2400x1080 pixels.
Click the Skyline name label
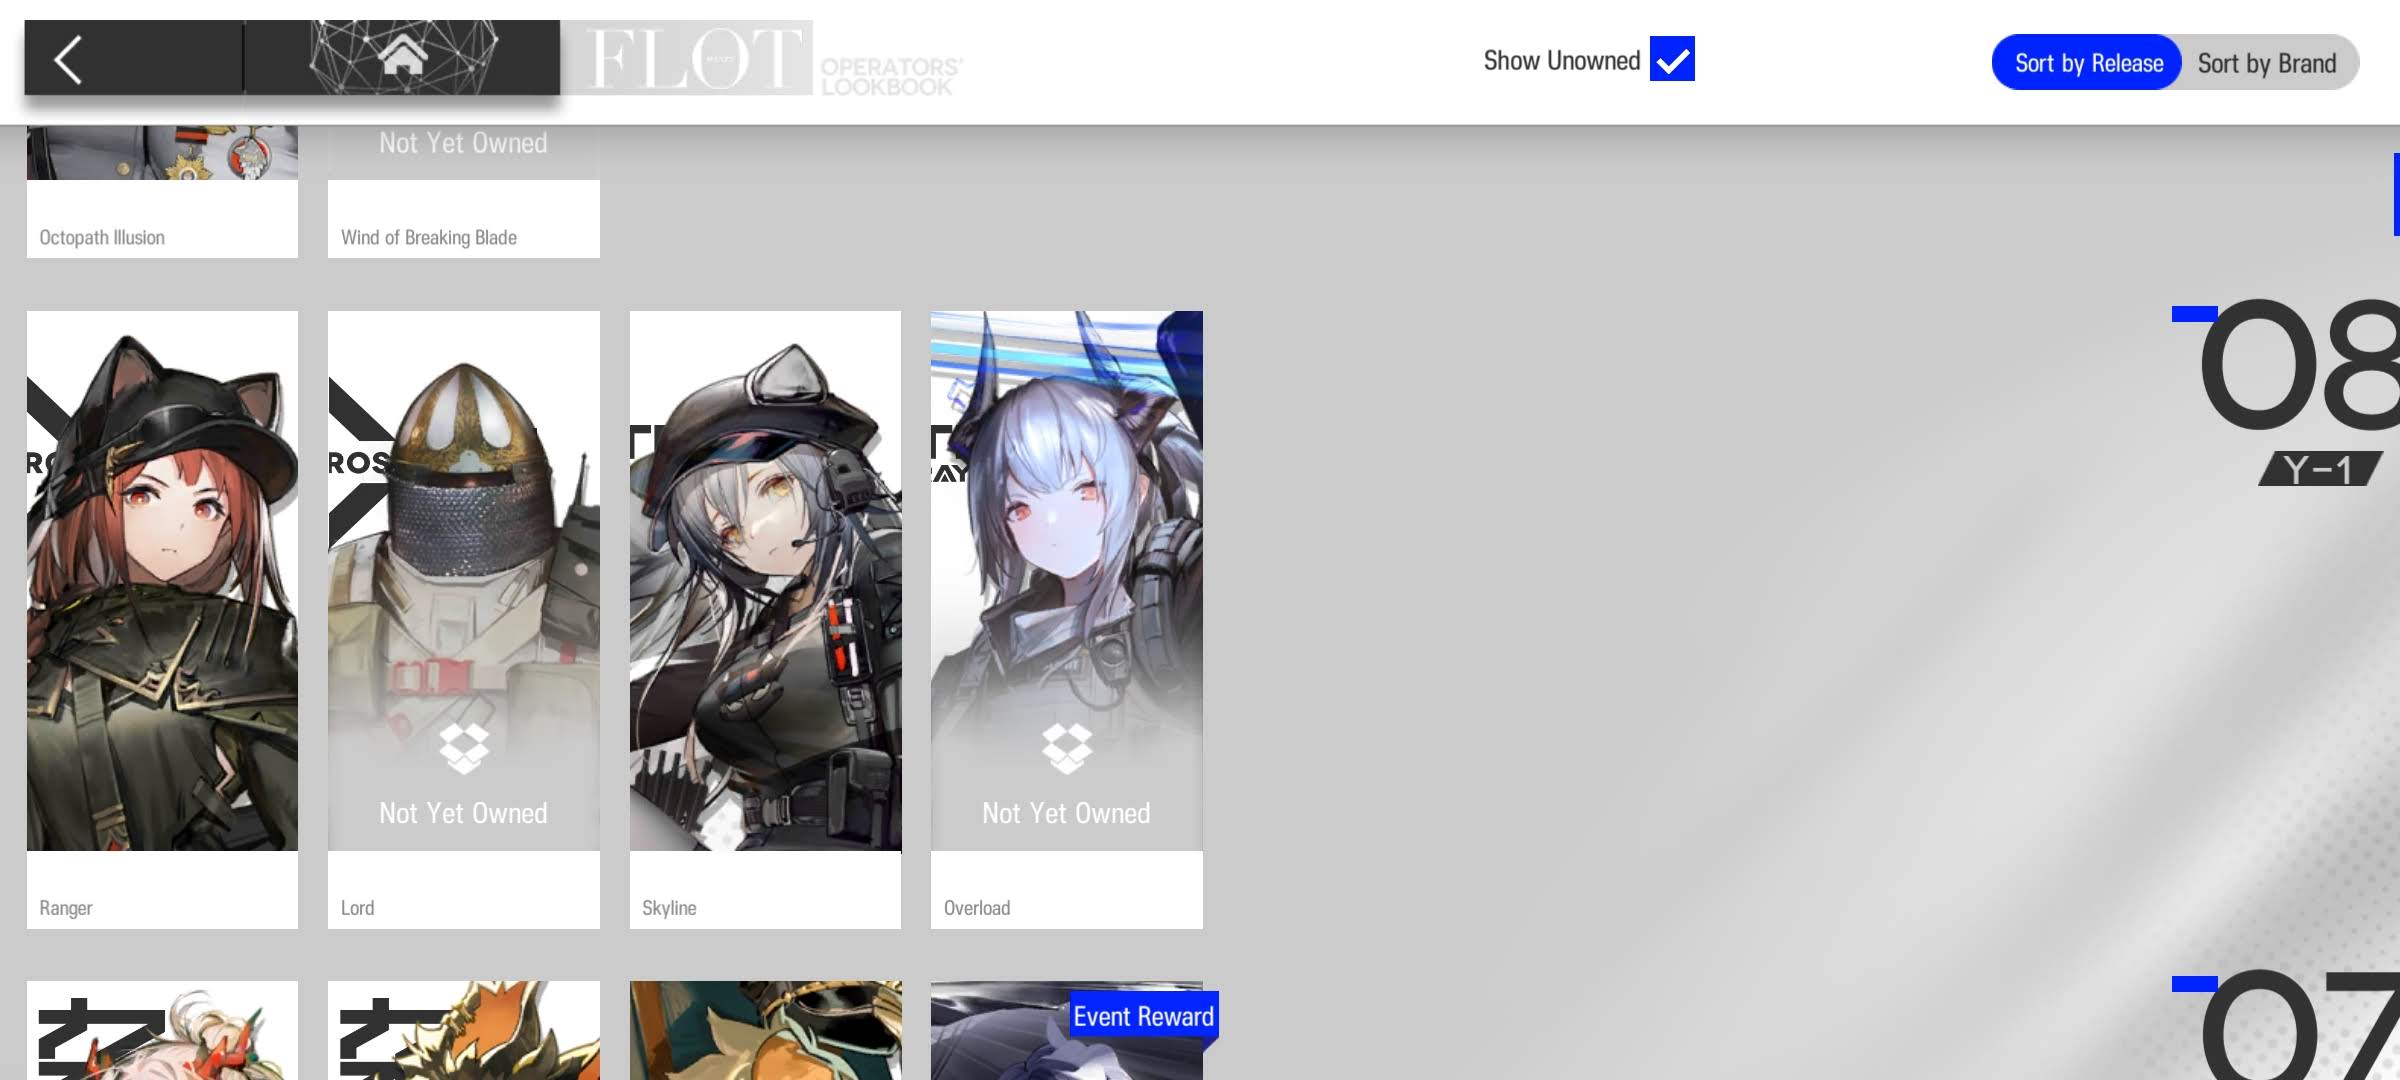669,908
